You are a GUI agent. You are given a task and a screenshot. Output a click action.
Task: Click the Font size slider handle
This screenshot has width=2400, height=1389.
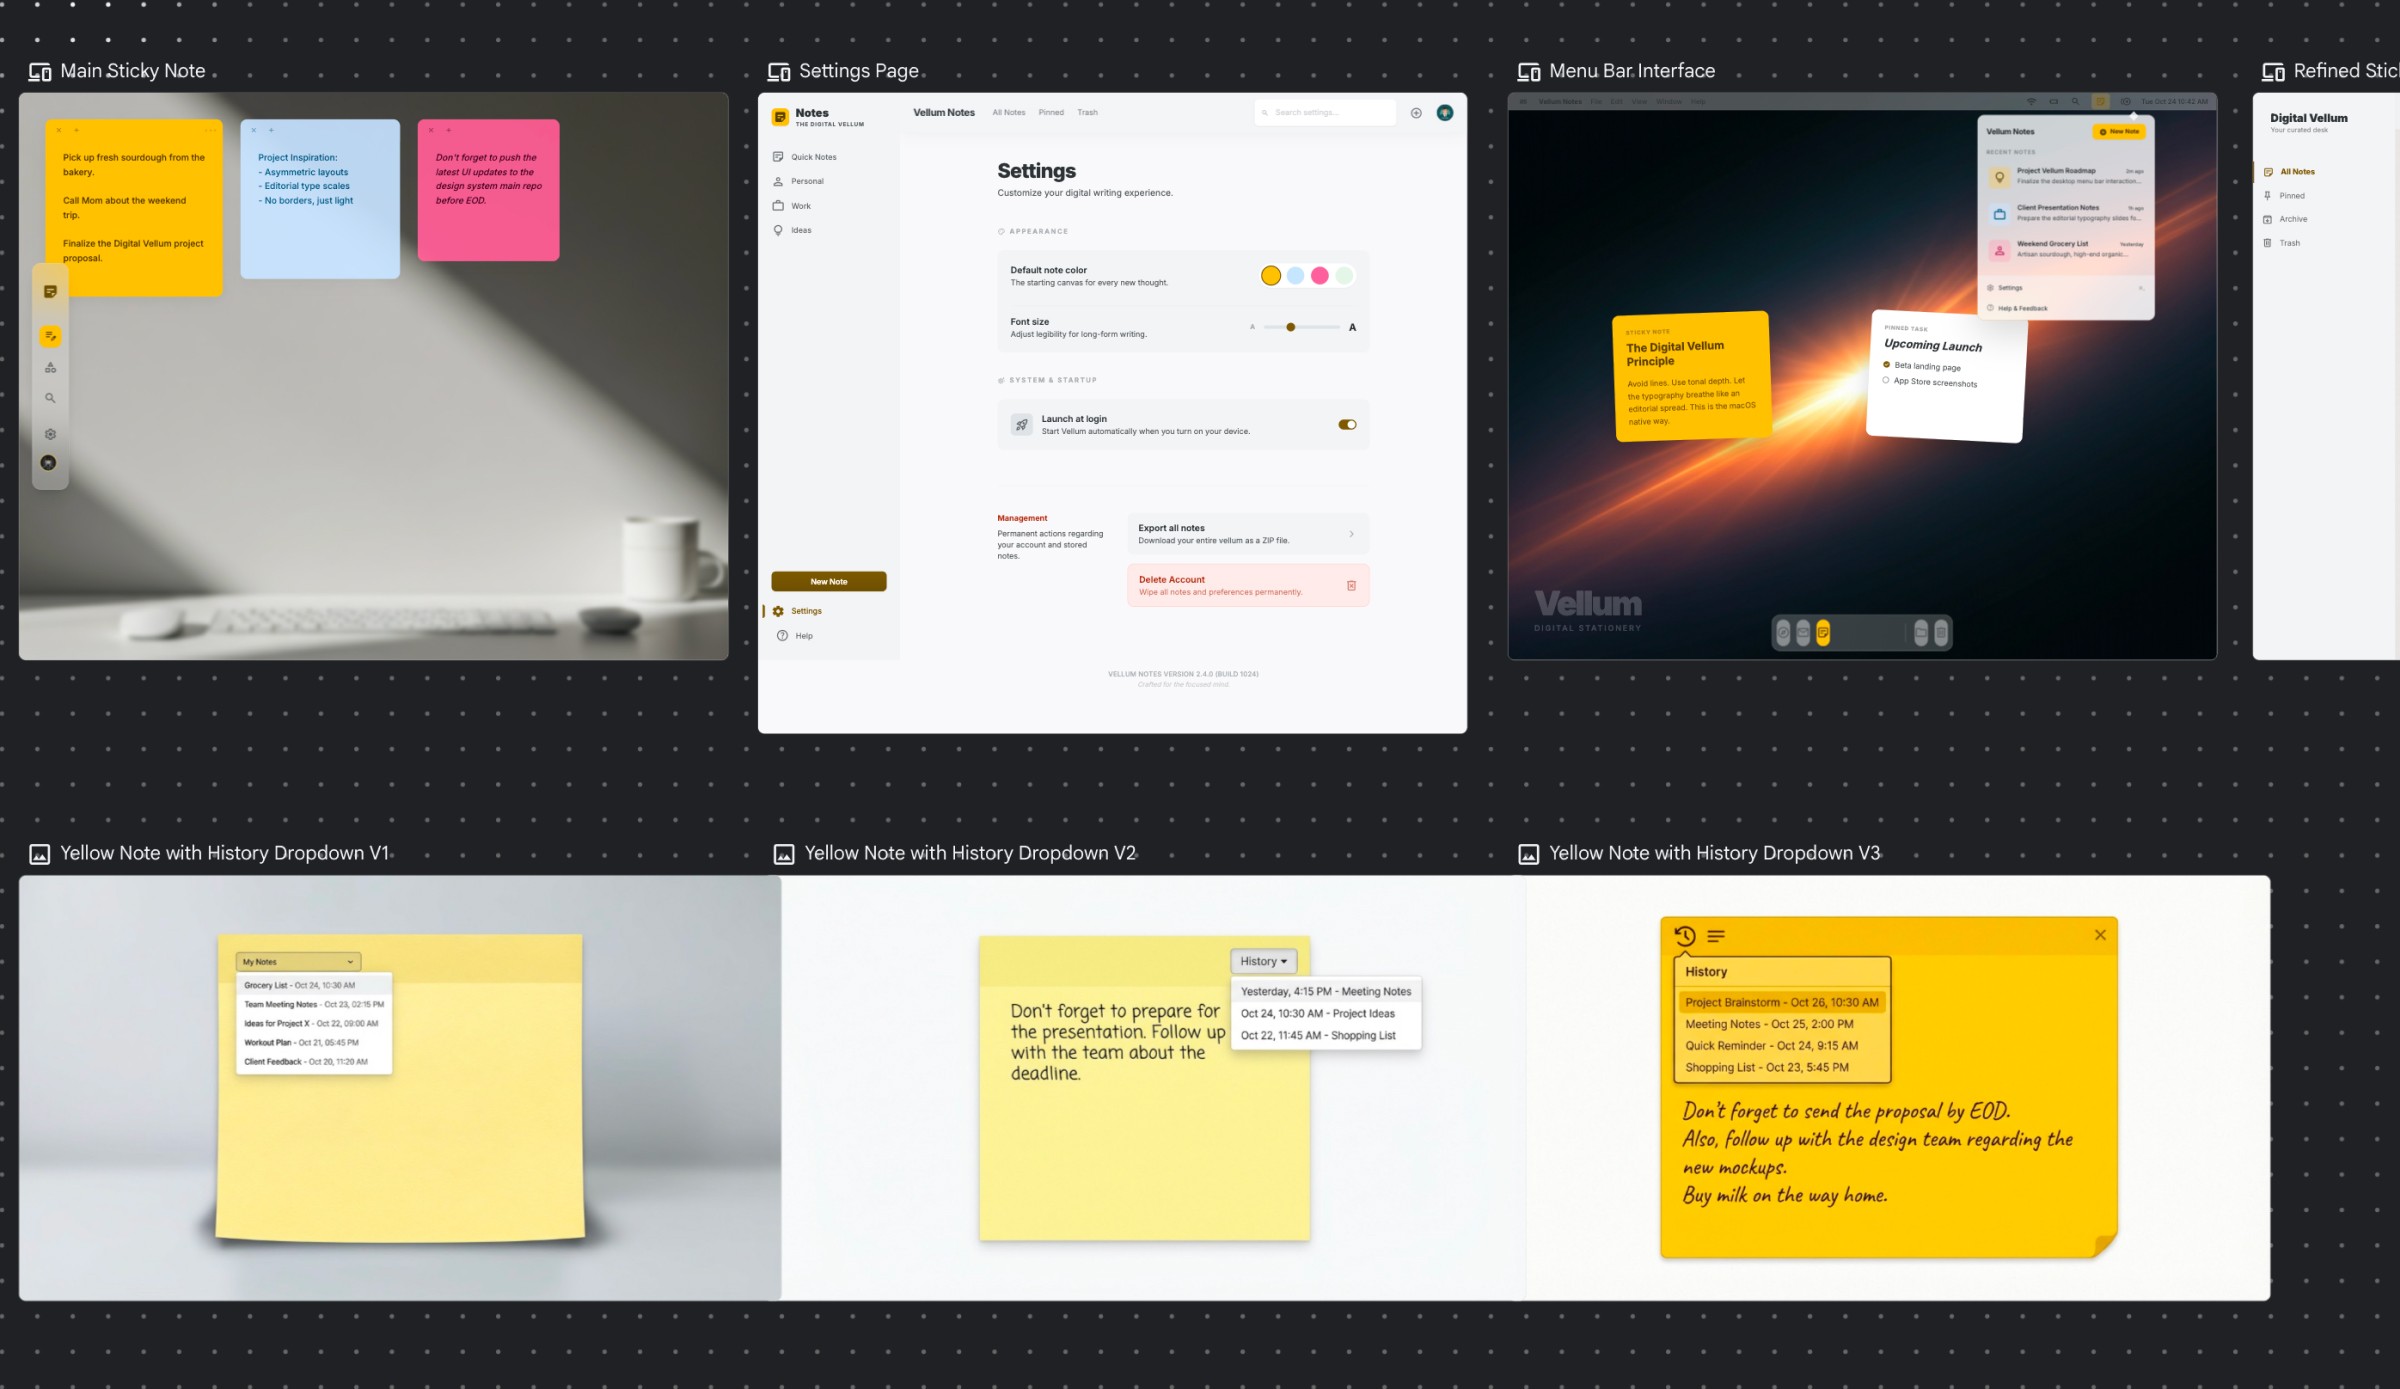1291,327
